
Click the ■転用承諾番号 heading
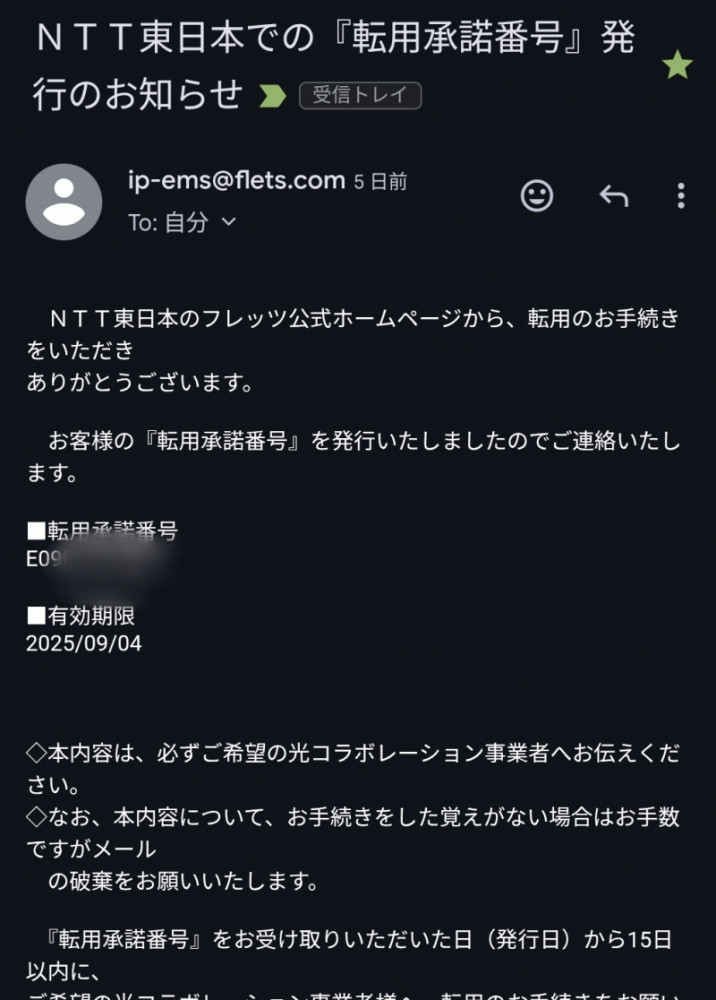(102, 531)
